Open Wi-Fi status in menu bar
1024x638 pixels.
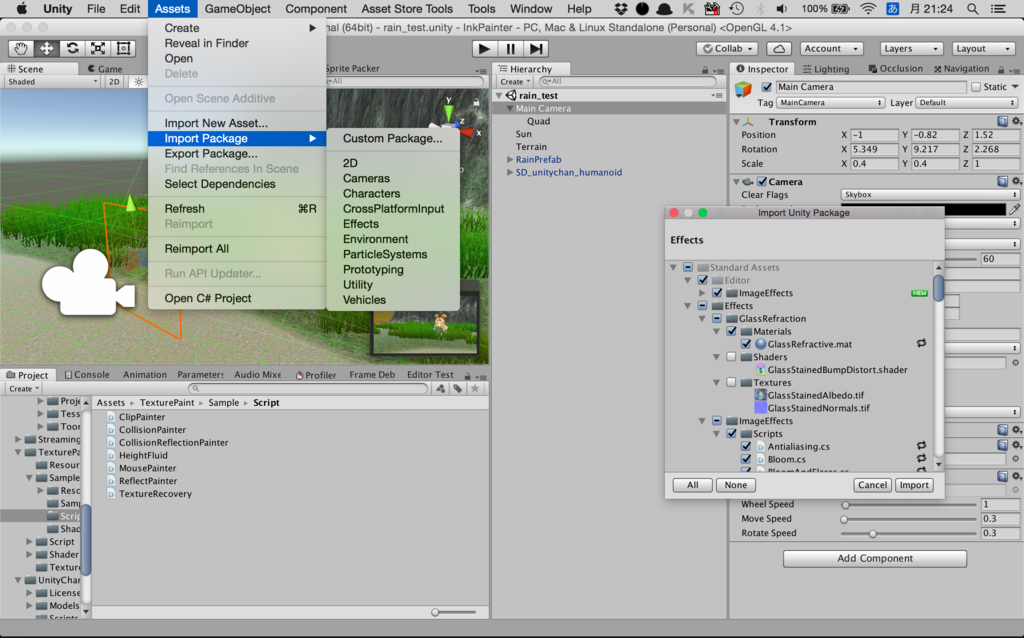(x=868, y=9)
